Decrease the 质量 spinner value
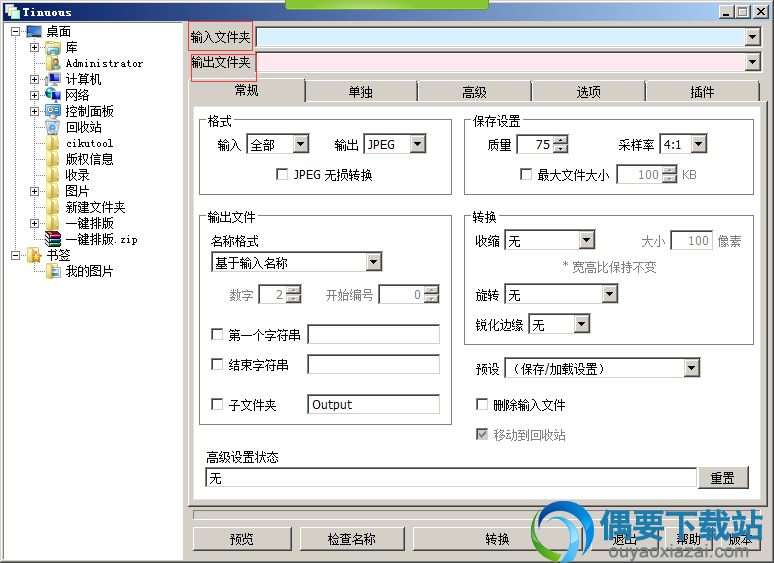Image resolution: width=774 pixels, height=563 pixels. (x=560, y=149)
